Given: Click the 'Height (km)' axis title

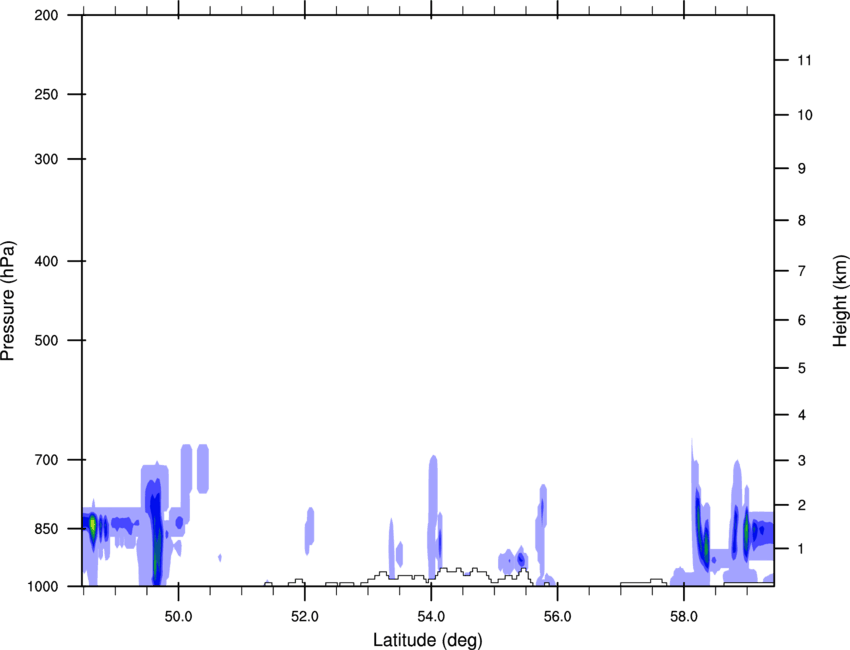Looking at the screenshot, I should tap(840, 301).
